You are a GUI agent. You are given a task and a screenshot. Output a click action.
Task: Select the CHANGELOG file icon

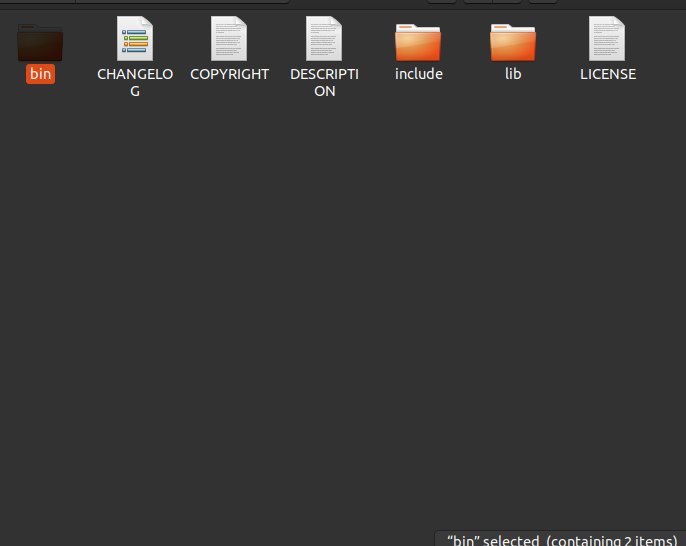pos(135,38)
